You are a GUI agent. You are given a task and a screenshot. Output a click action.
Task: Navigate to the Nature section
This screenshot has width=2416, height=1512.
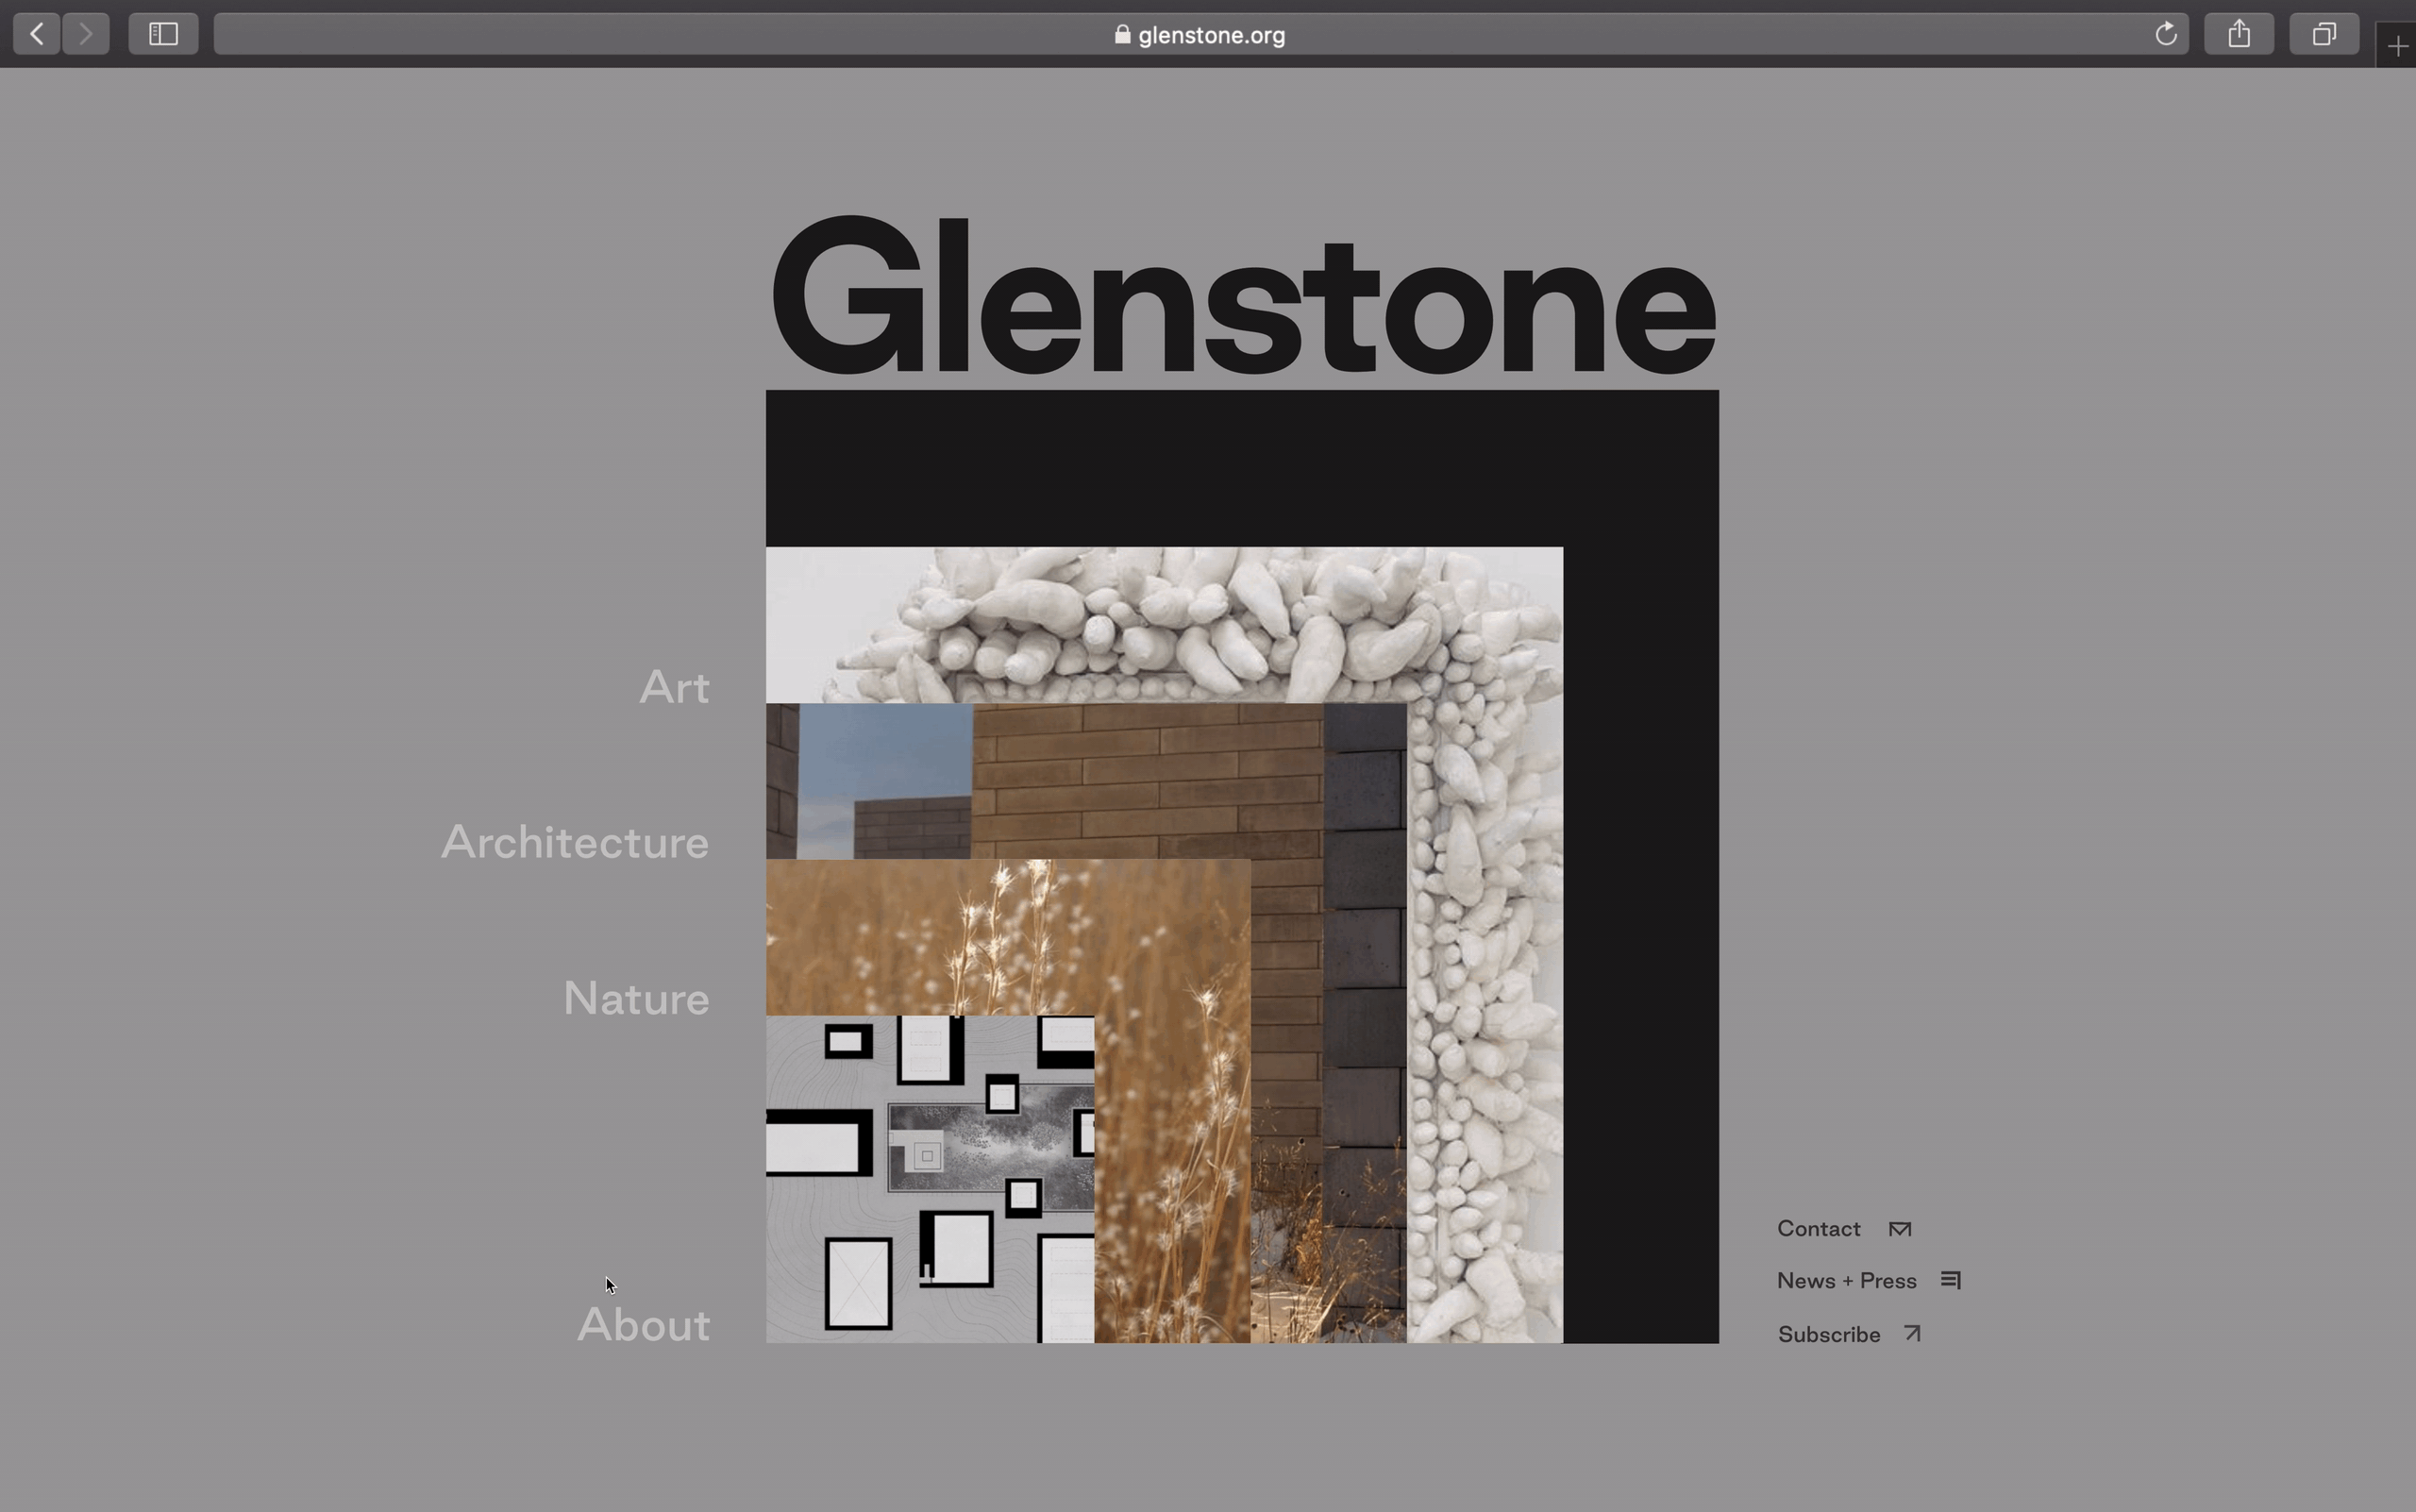(636, 999)
